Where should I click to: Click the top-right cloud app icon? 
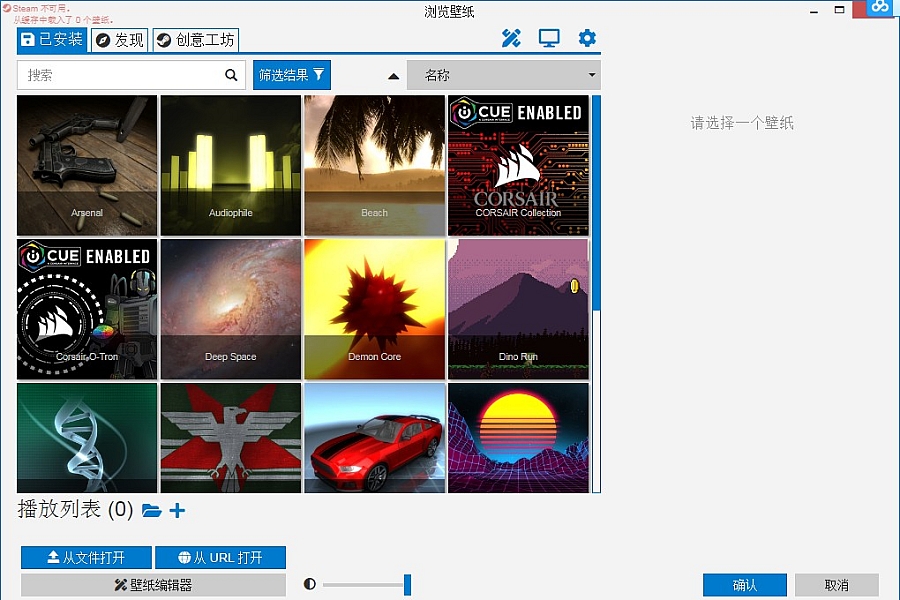coord(879,8)
